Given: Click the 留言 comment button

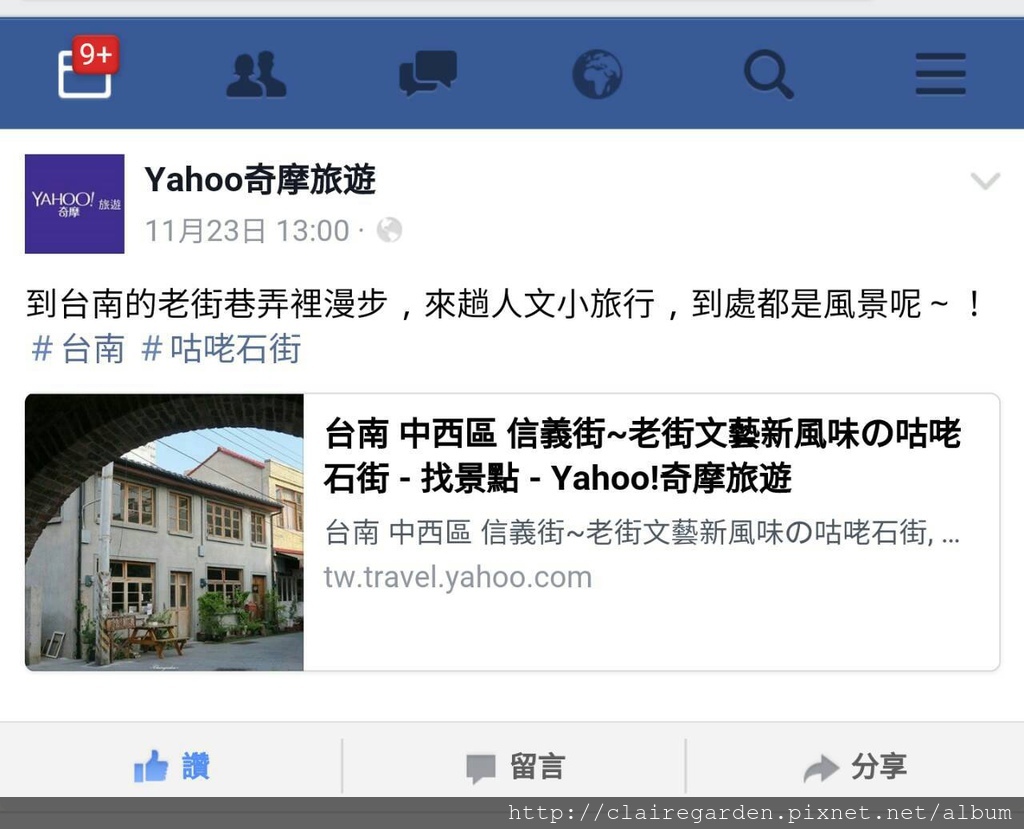Looking at the screenshot, I should (x=515, y=767).
